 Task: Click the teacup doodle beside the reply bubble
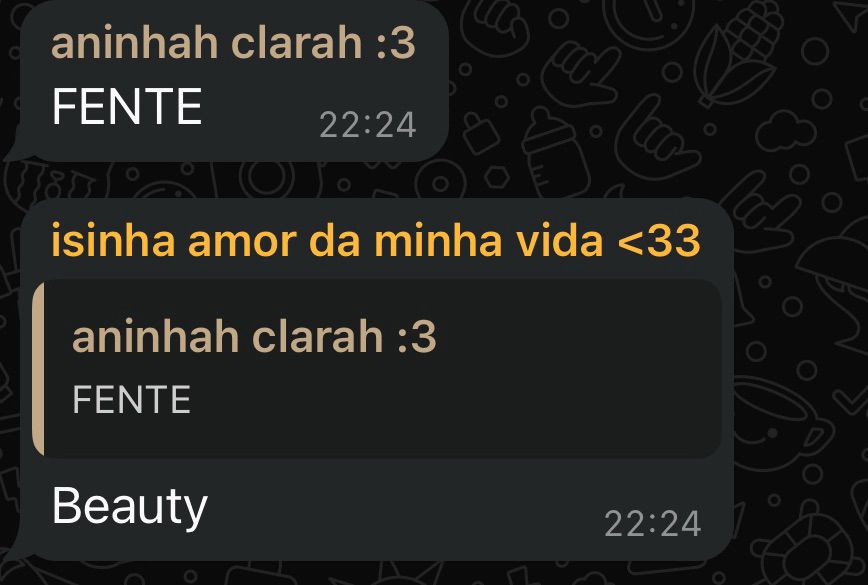[783, 423]
